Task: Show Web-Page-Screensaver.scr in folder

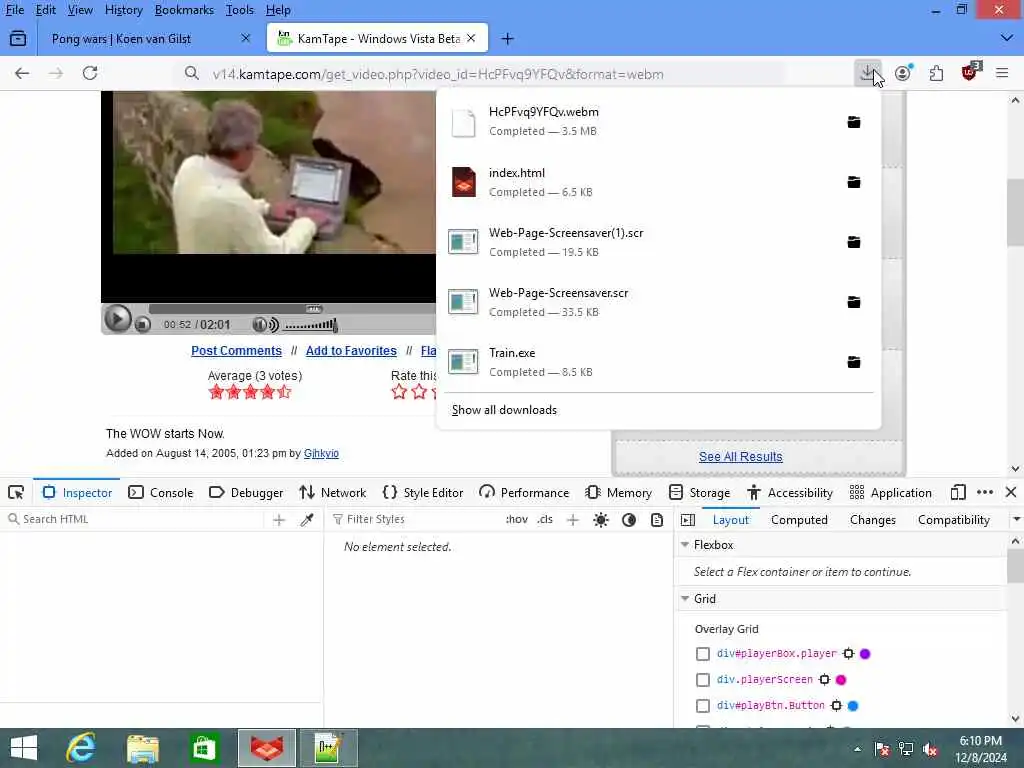Action: (854, 302)
